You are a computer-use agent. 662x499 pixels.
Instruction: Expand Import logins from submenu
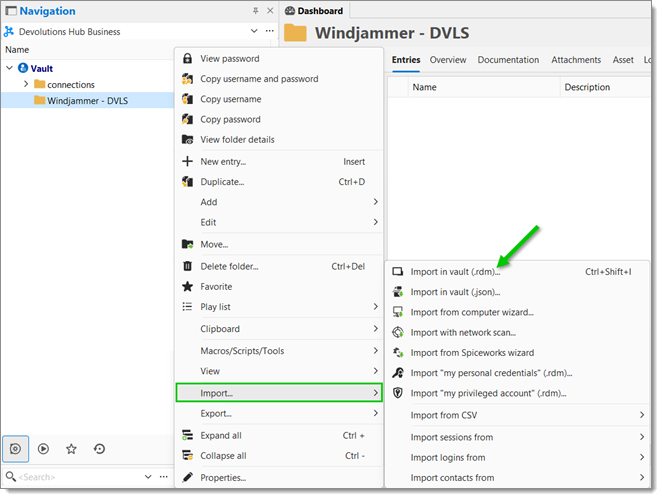518,457
